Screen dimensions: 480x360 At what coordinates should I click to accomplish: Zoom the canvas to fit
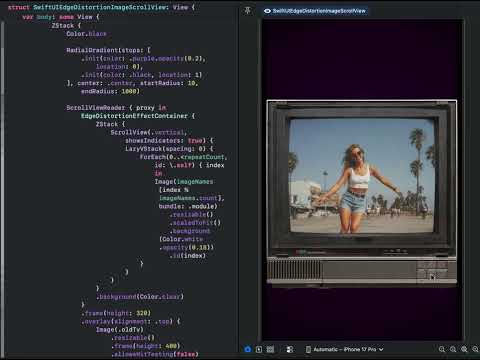pyautogui.click(x=464, y=349)
